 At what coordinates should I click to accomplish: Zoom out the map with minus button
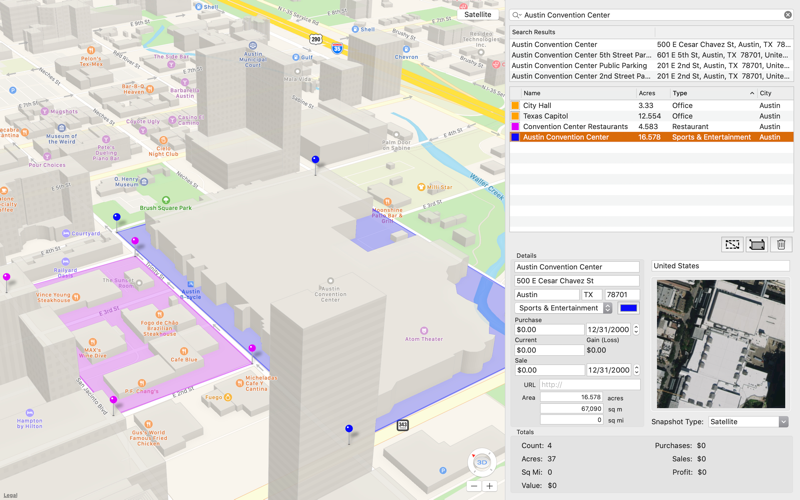pos(474,486)
